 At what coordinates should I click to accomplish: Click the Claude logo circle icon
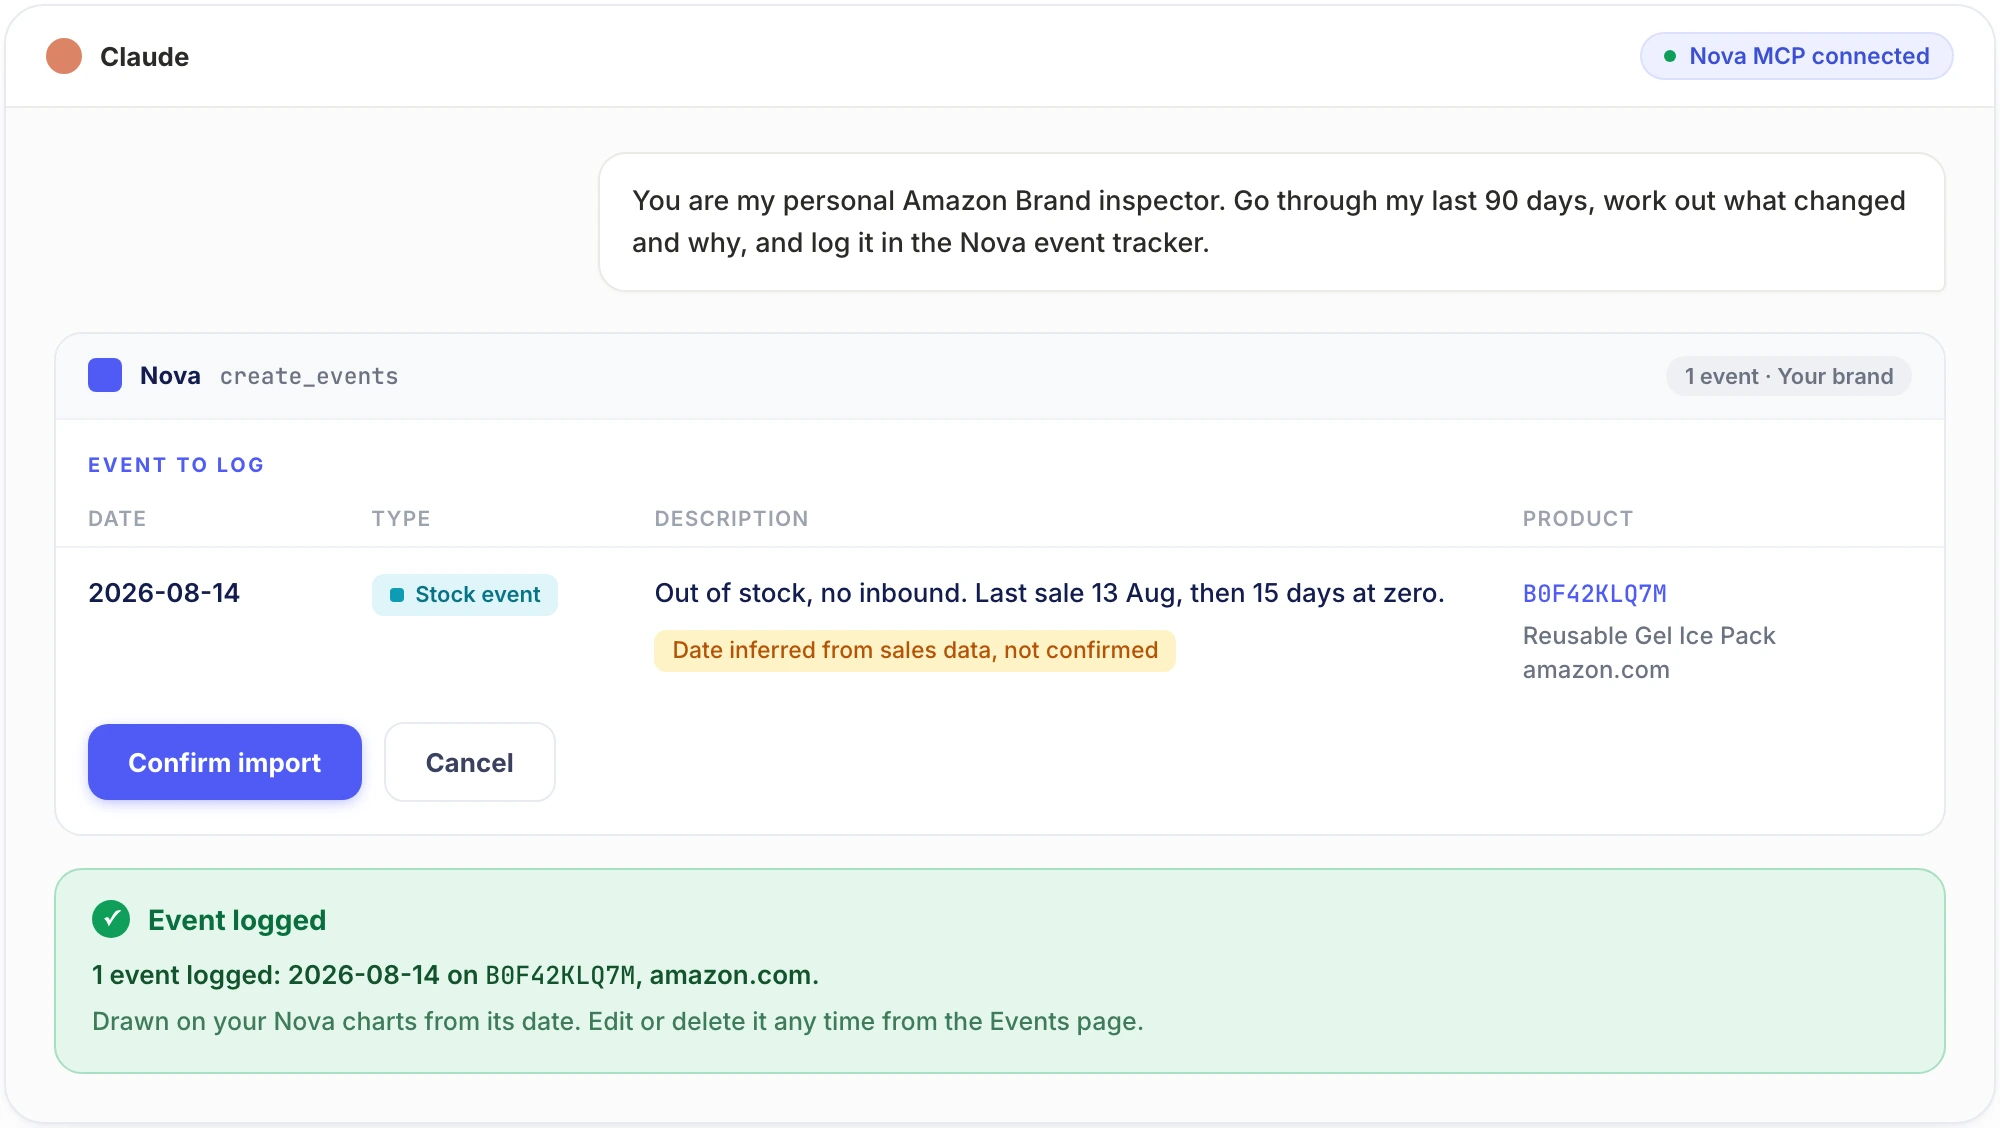pos(64,56)
